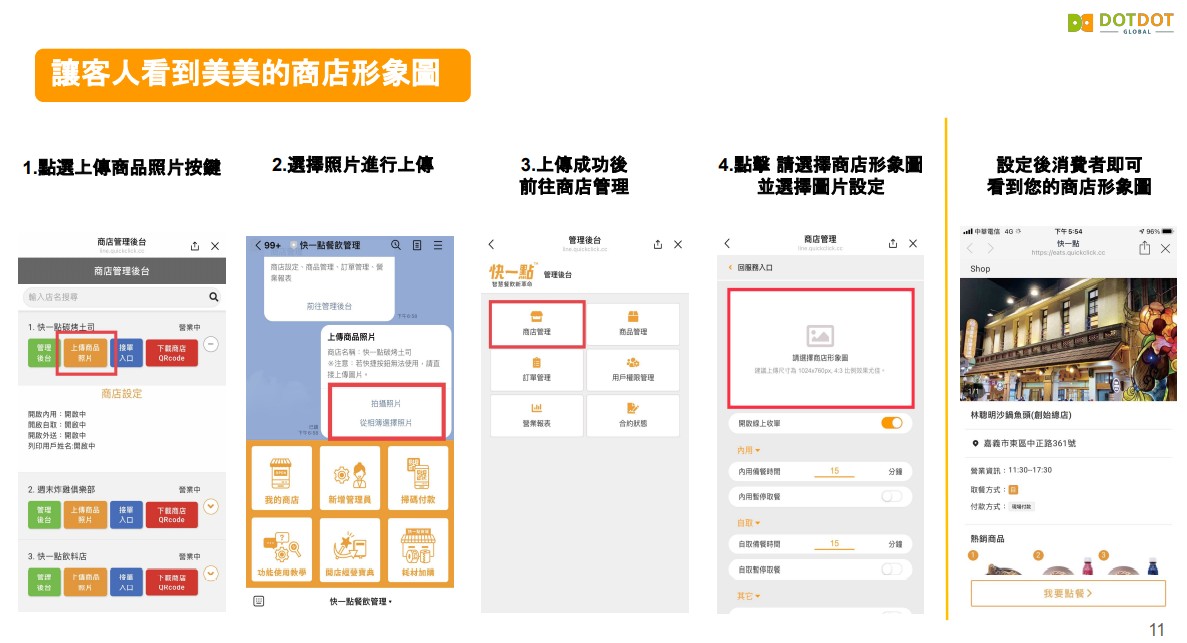Click 上傳商品照片 button for 快一點碳烤土司
The image size is (1187, 643).
(x=85, y=353)
